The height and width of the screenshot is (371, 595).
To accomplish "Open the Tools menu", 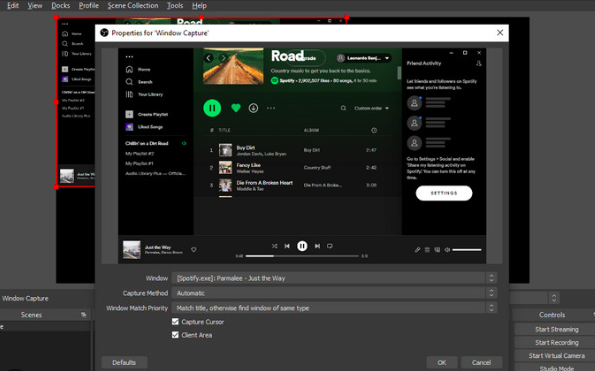I will coord(175,6).
